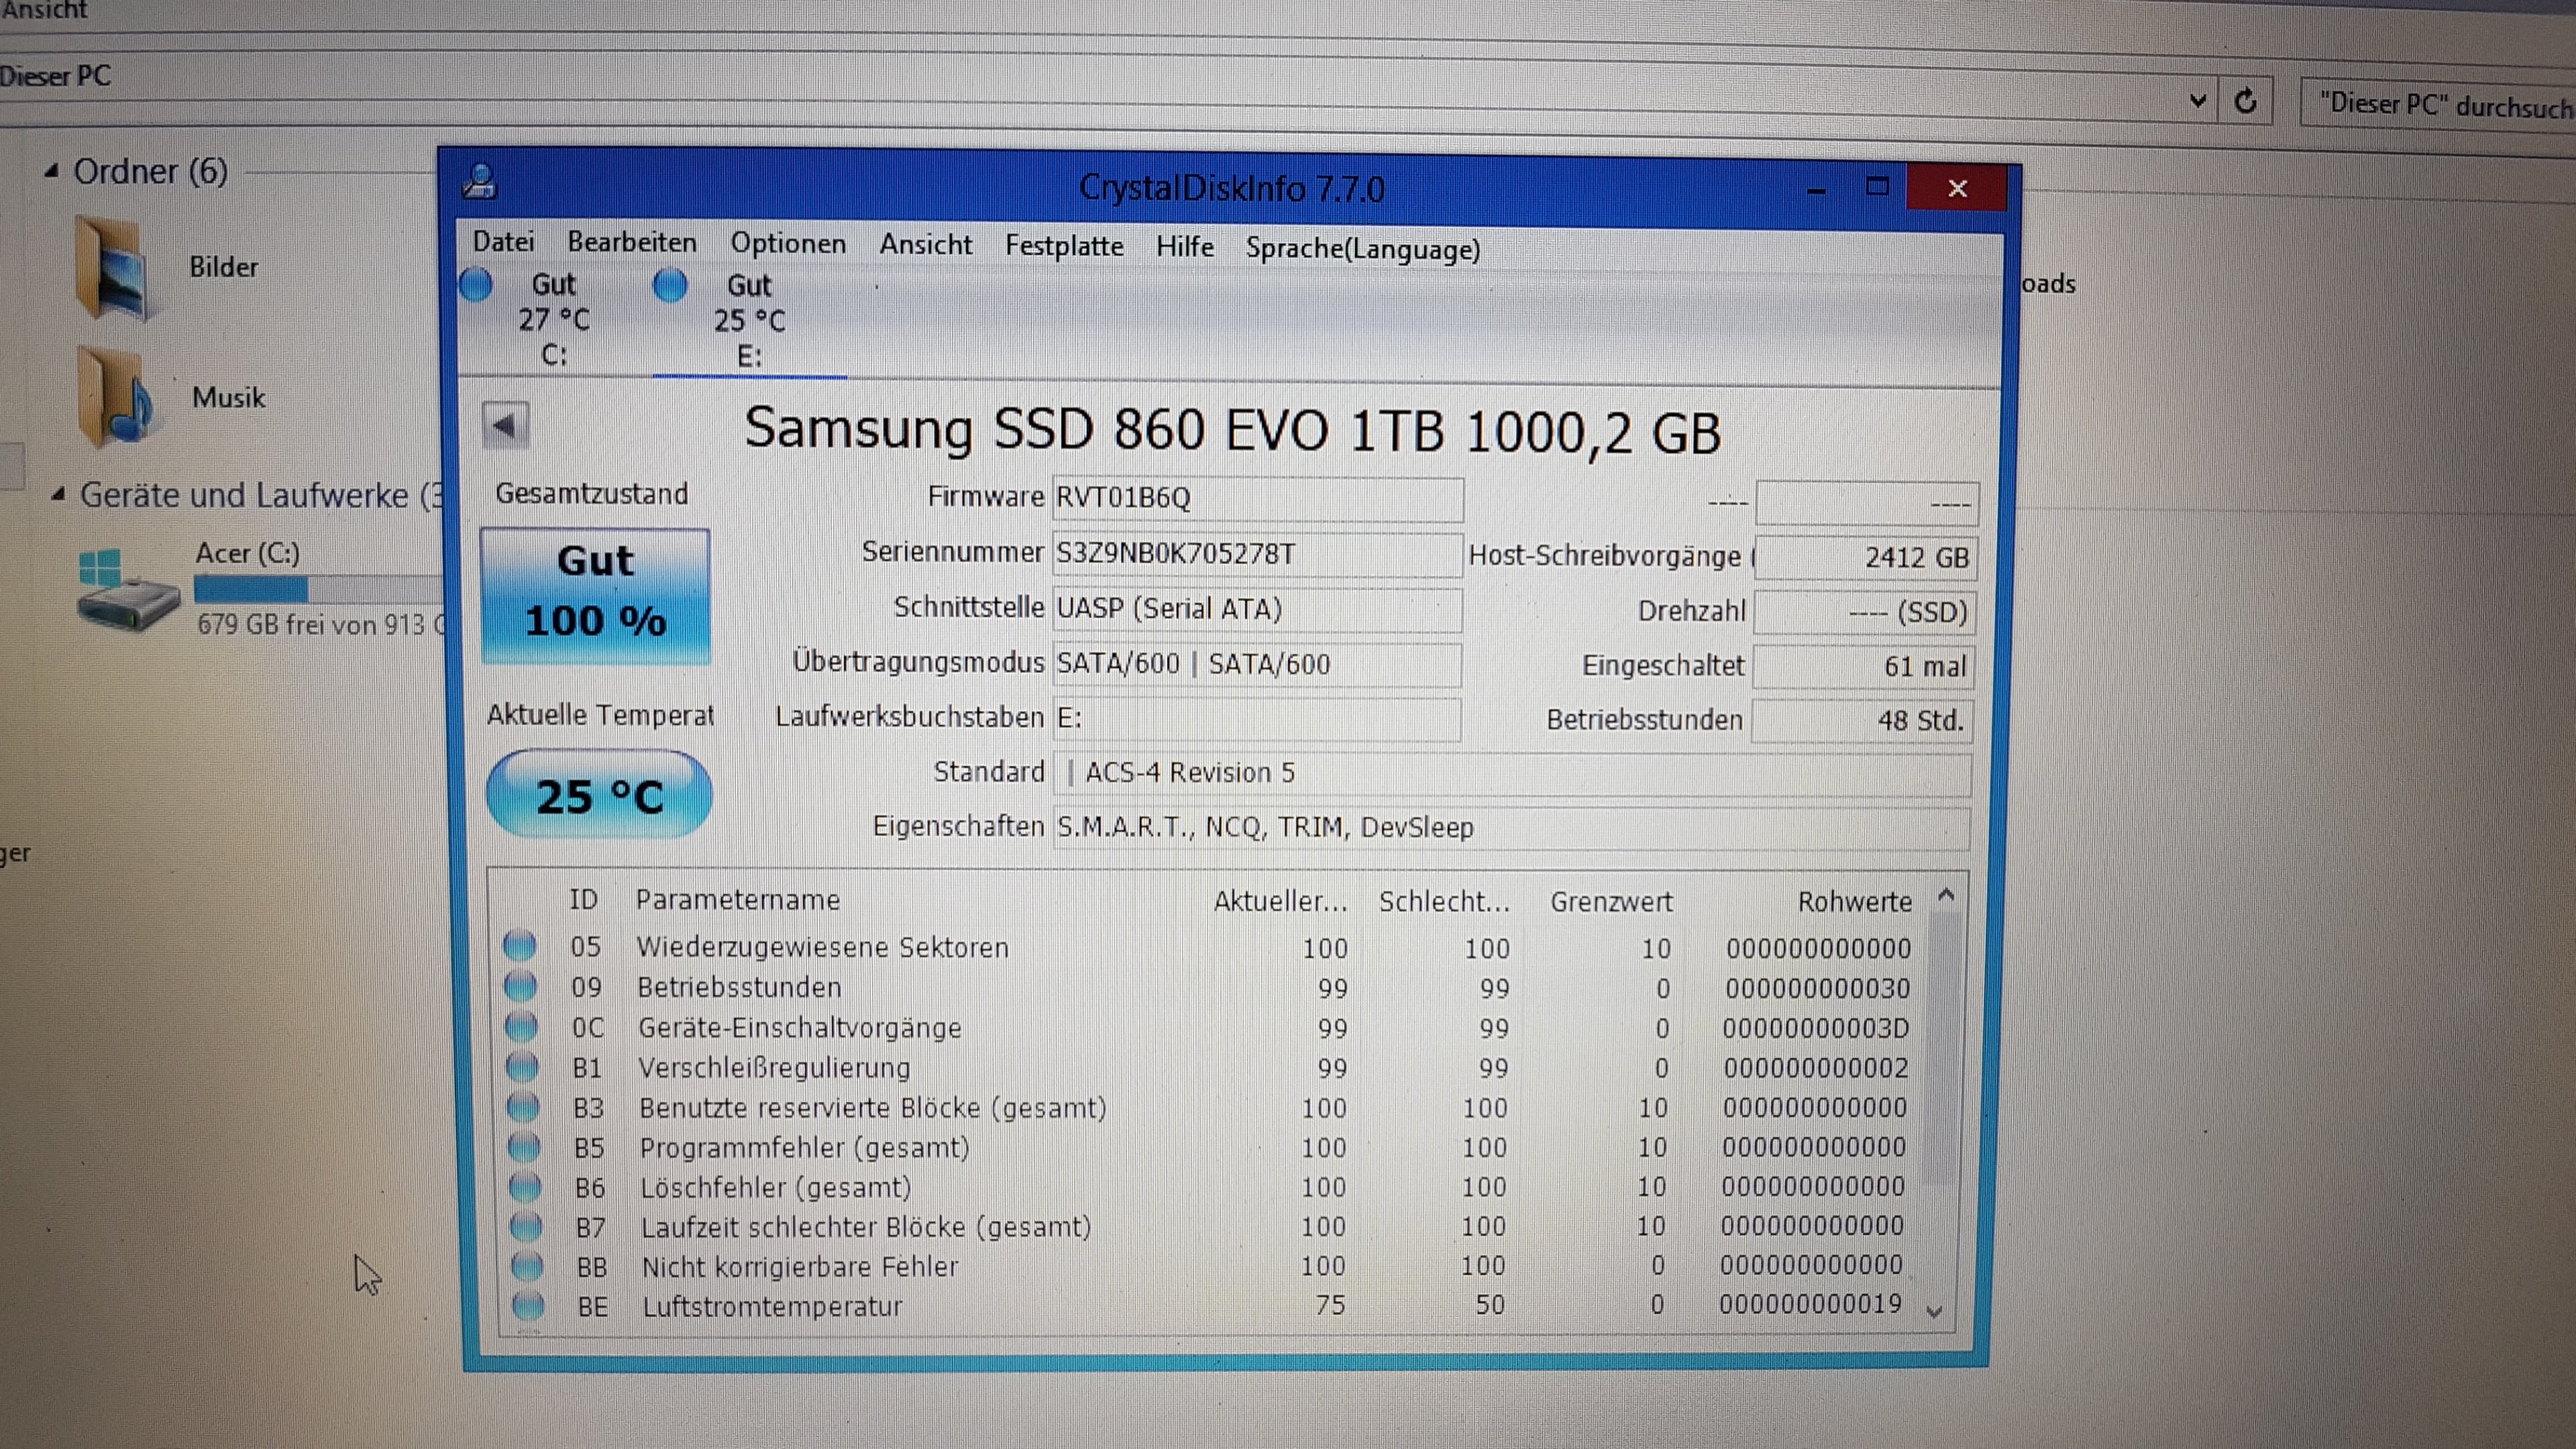
Task: Open the Festplatte menu
Action: pos(1064,245)
